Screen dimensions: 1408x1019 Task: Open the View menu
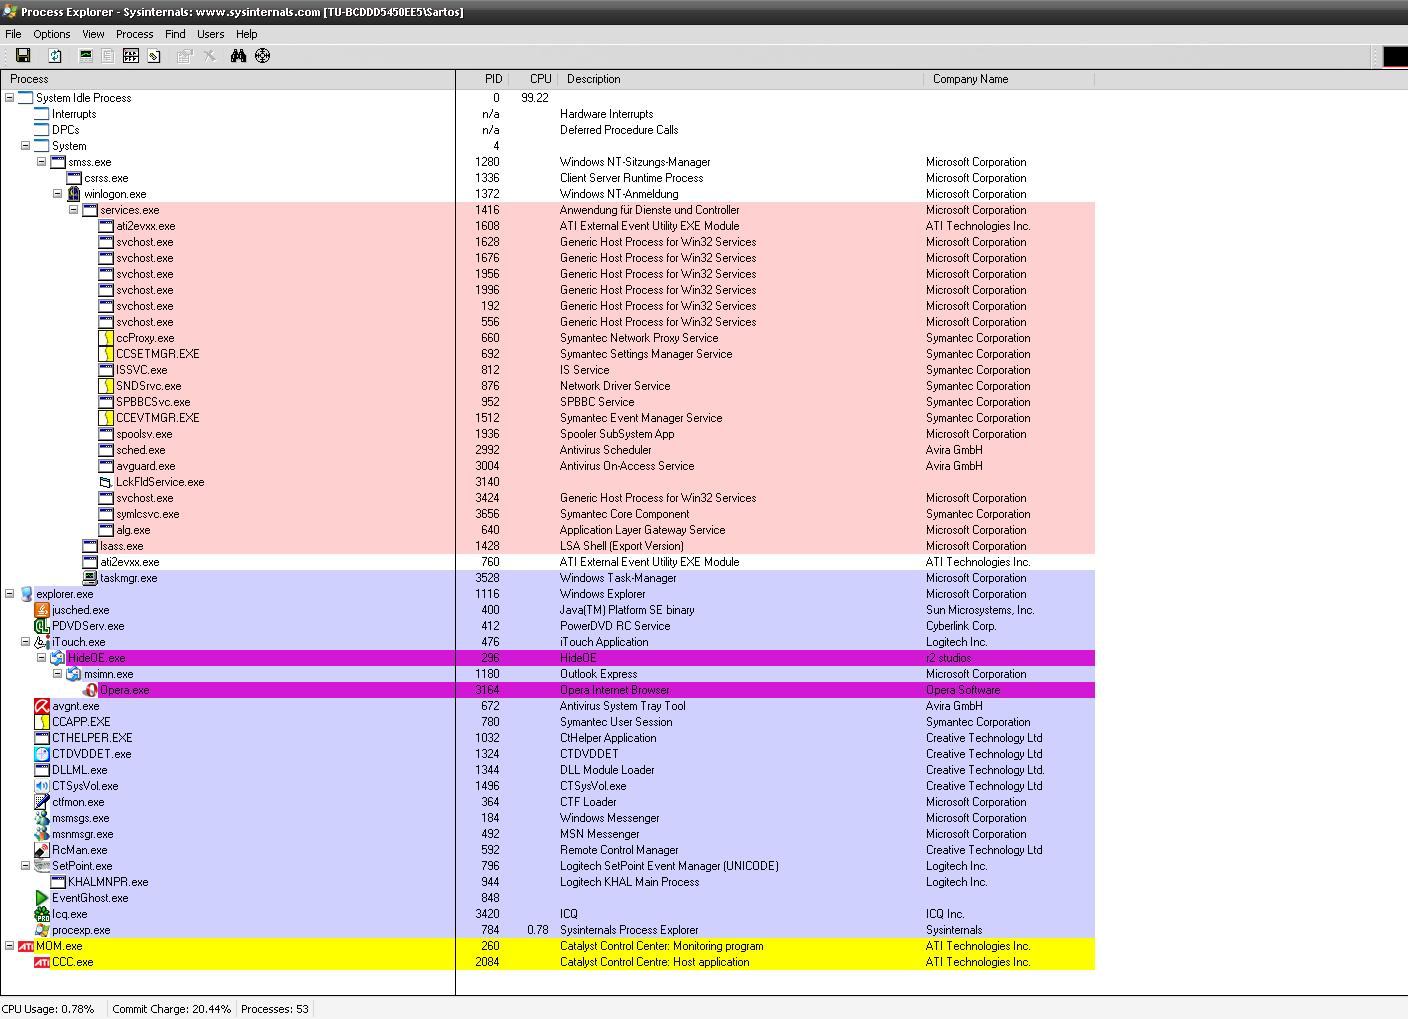[93, 34]
